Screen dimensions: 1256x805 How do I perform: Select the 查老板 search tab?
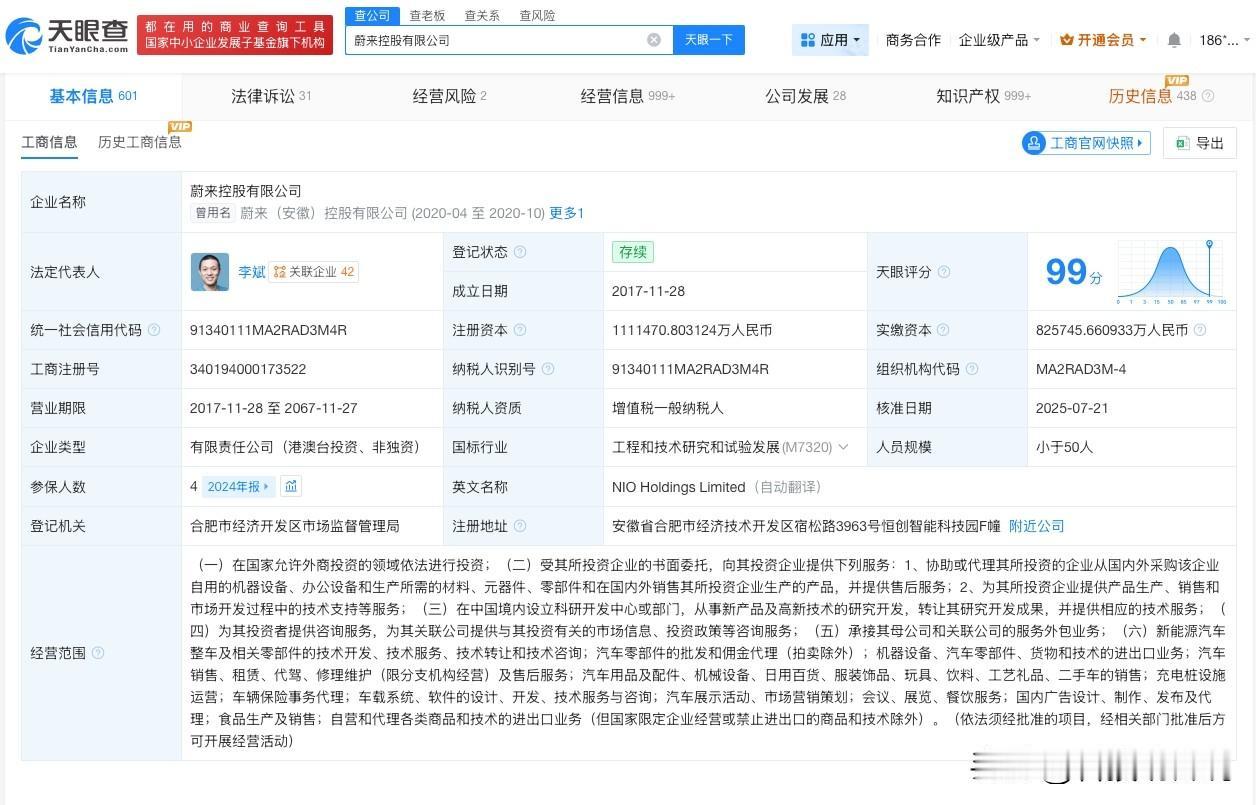click(x=427, y=15)
